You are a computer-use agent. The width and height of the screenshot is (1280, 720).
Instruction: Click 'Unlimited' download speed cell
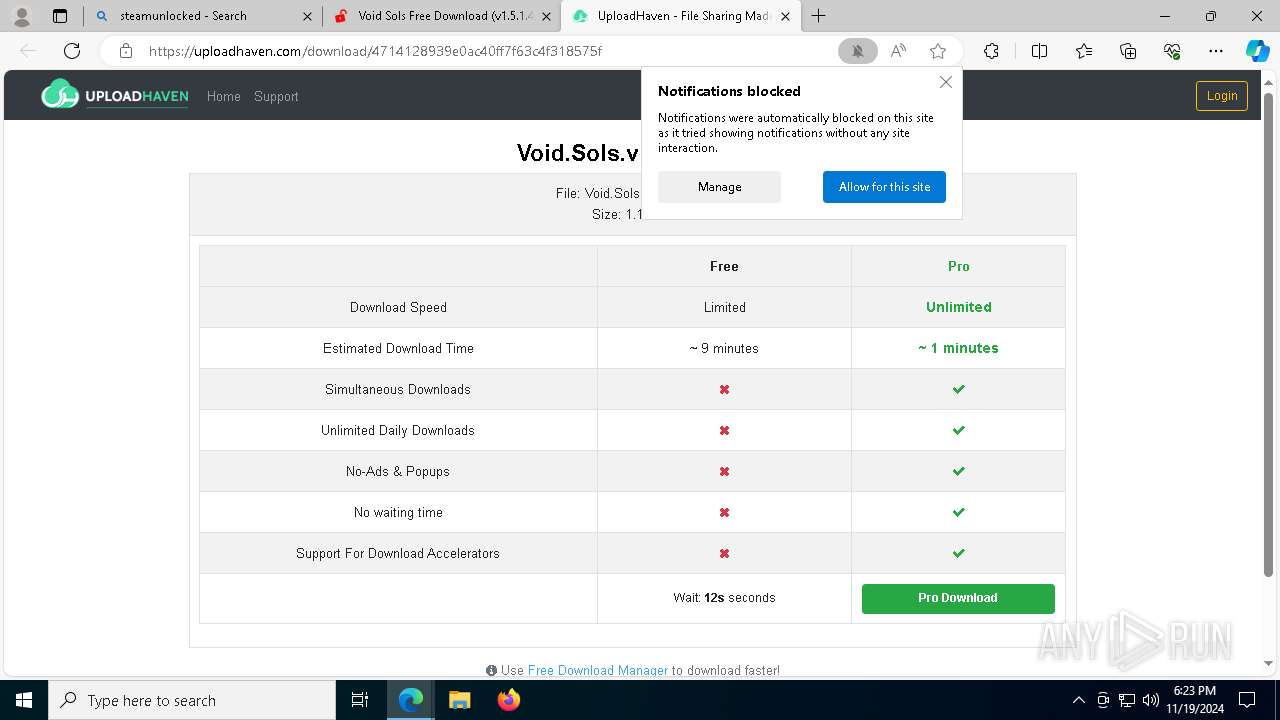[959, 307]
